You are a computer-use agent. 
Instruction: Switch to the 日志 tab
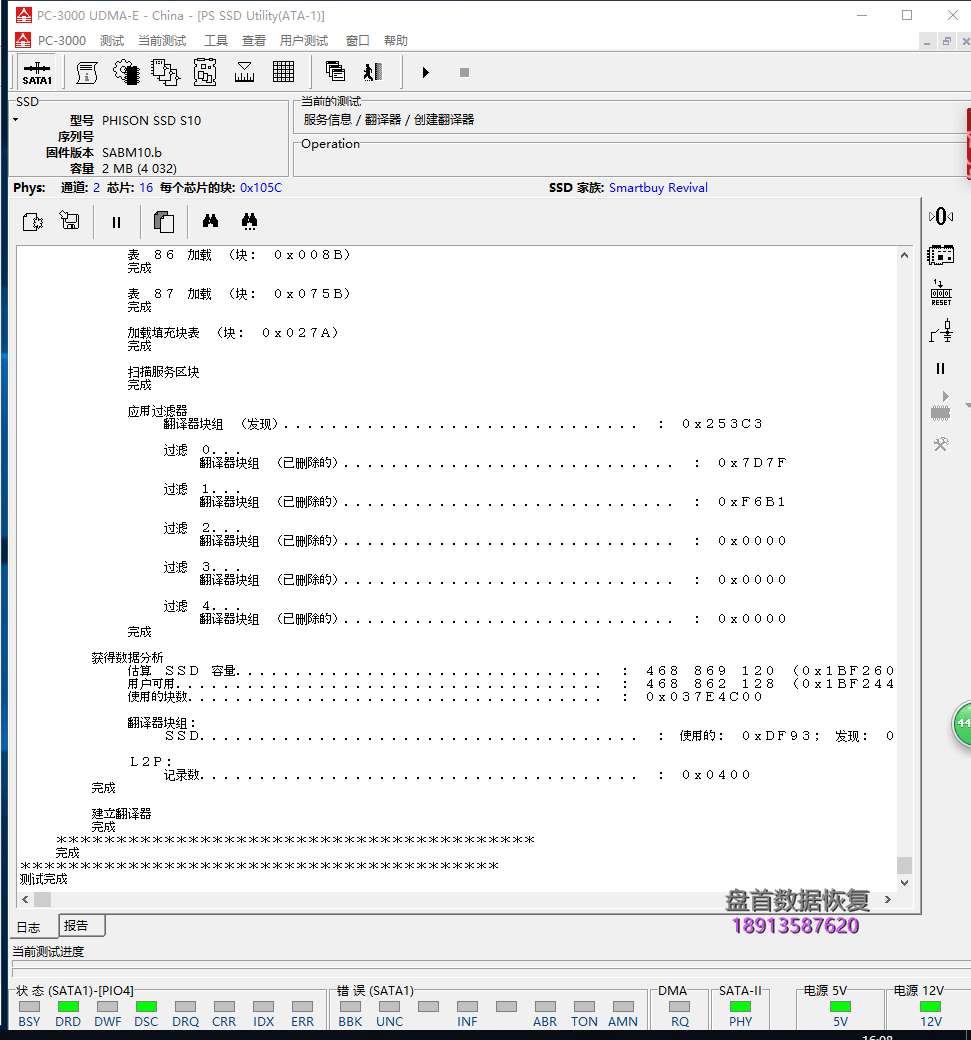[29, 927]
